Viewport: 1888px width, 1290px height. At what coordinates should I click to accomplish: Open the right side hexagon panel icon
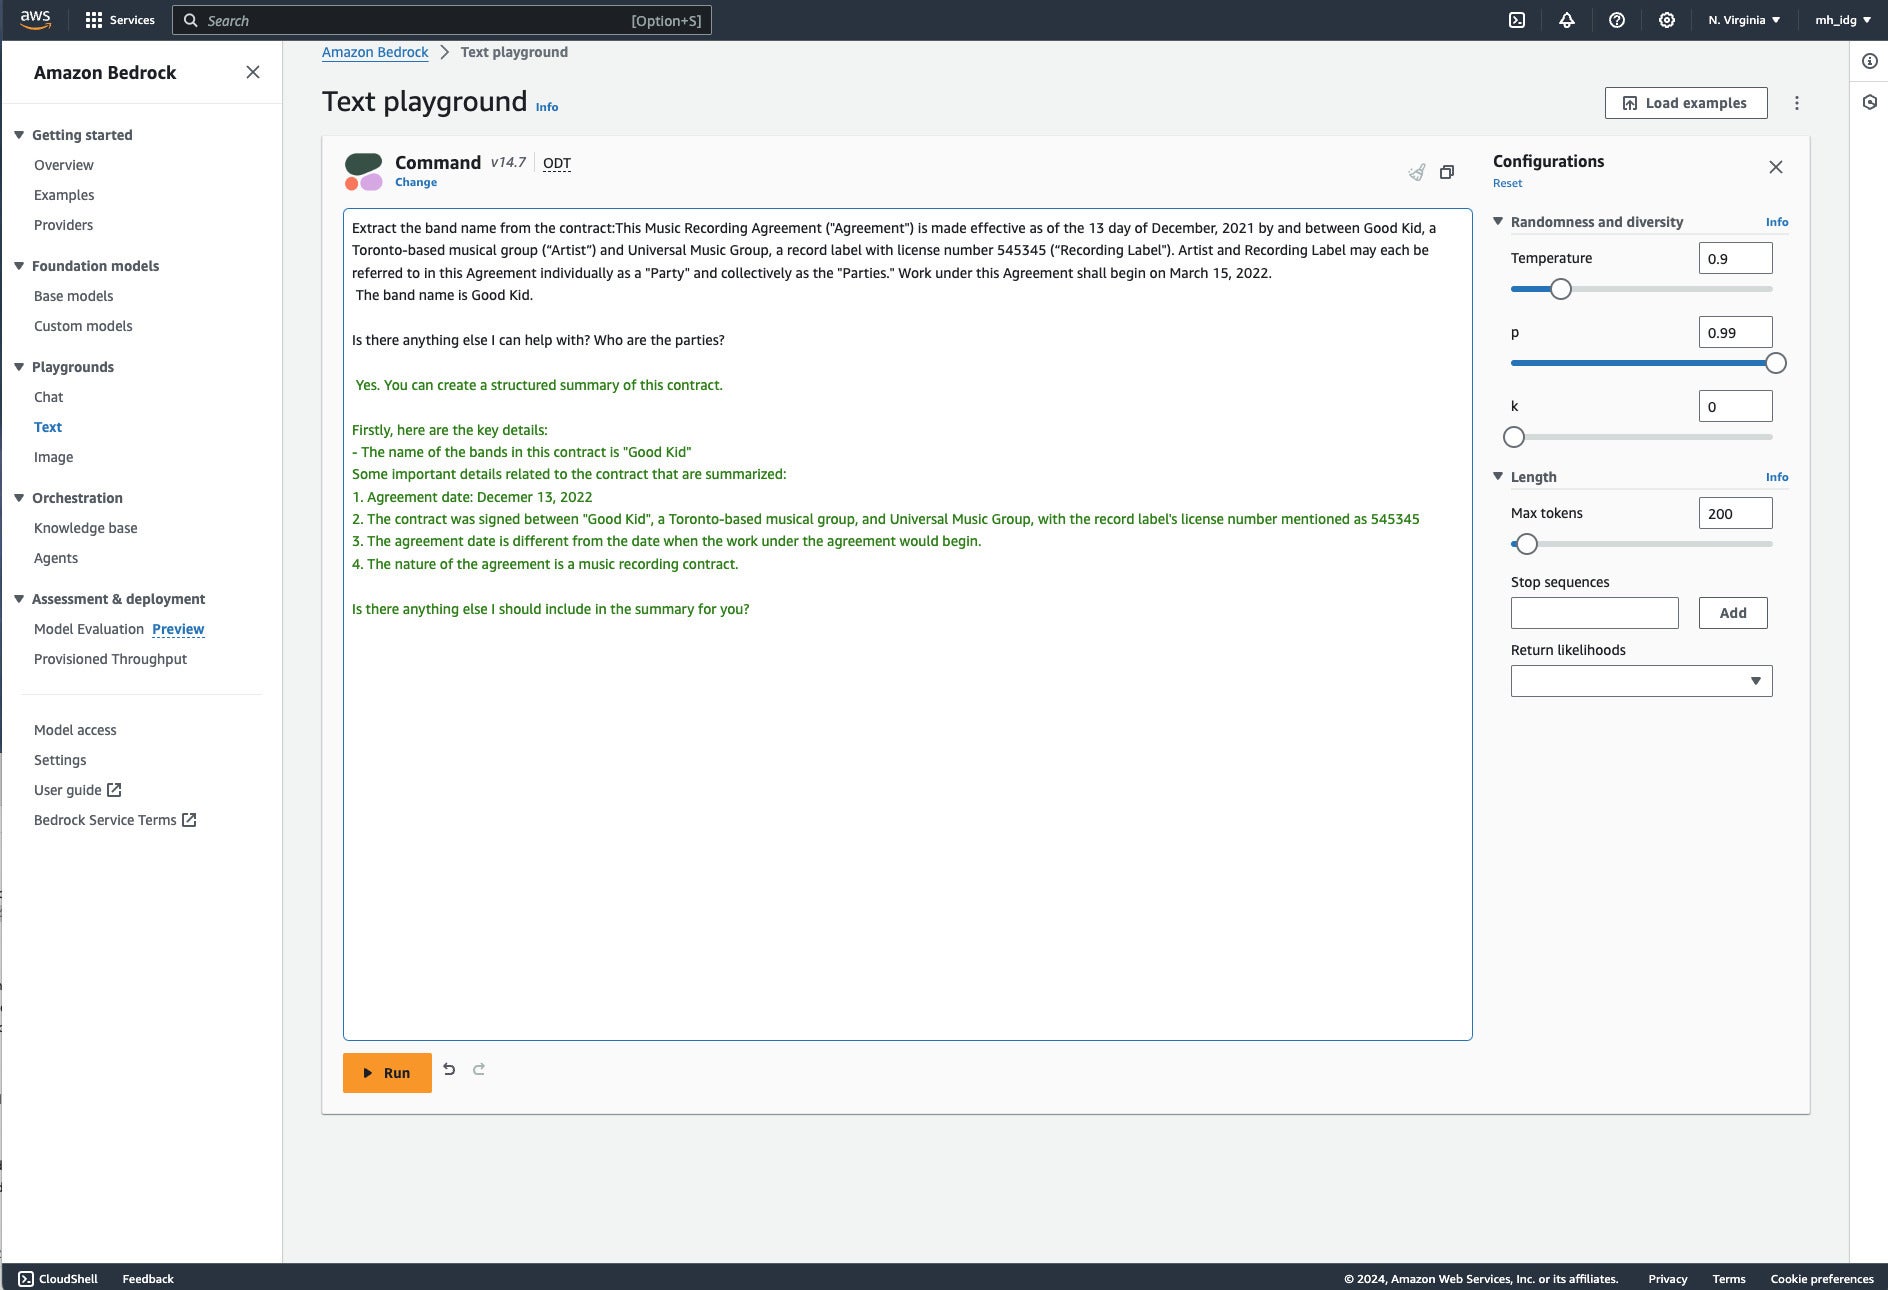[x=1870, y=102]
